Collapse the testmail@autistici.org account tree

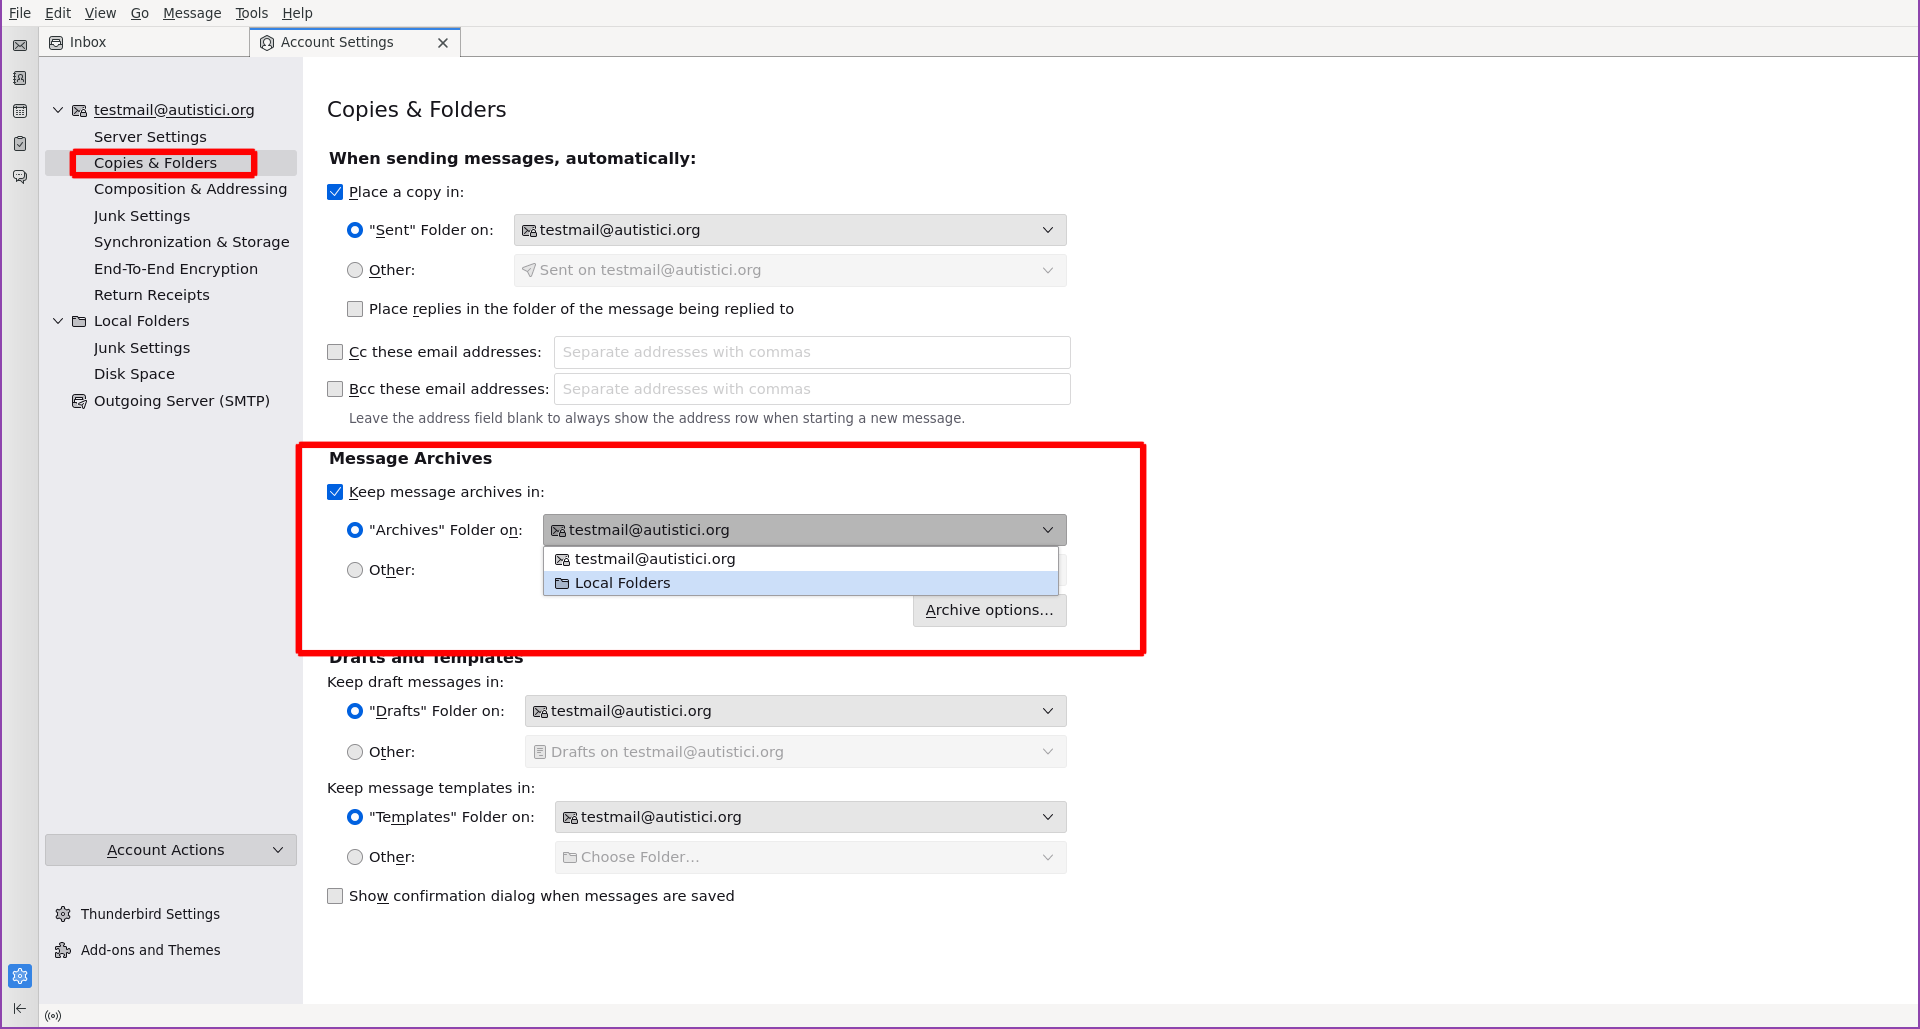pyautogui.click(x=58, y=110)
